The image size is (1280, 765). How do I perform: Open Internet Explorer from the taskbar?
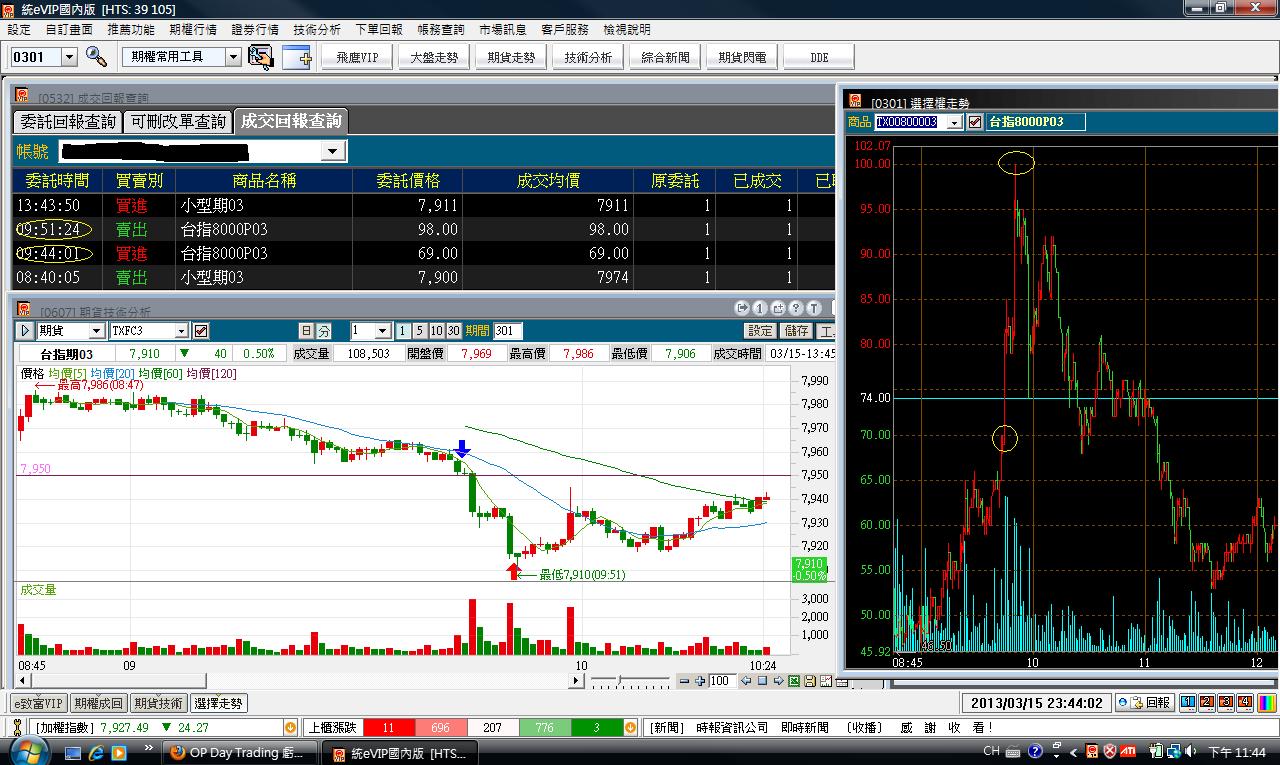pyautogui.click(x=97, y=752)
